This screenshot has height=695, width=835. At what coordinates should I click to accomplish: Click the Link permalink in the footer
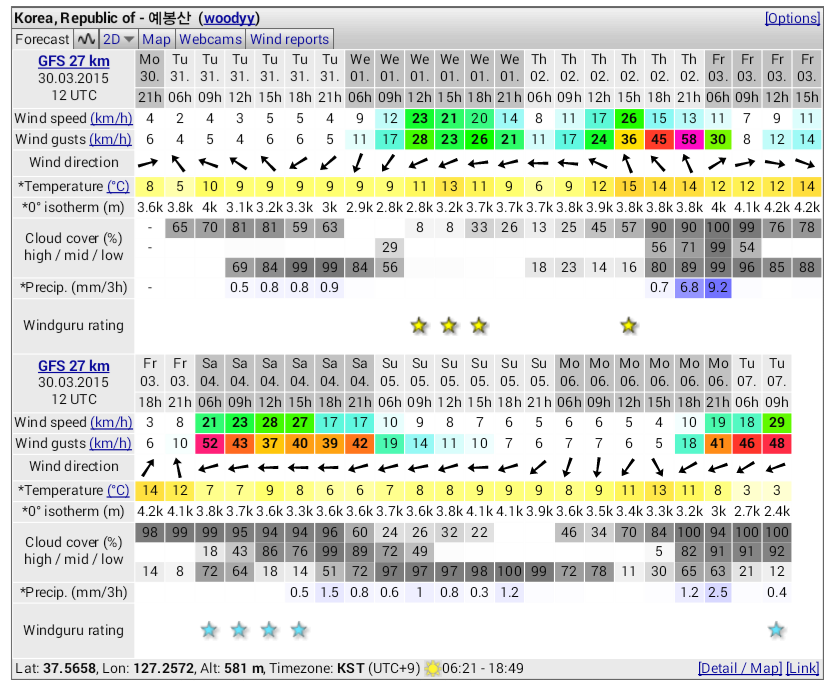(803, 668)
